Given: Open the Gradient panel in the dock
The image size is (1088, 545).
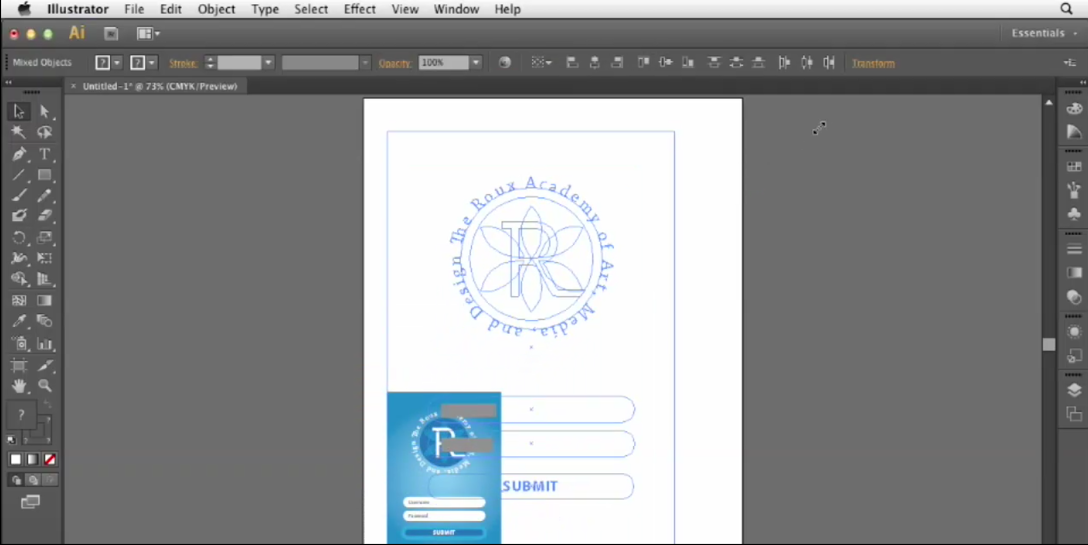Looking at the screenshot, I should coord(1073,273).
